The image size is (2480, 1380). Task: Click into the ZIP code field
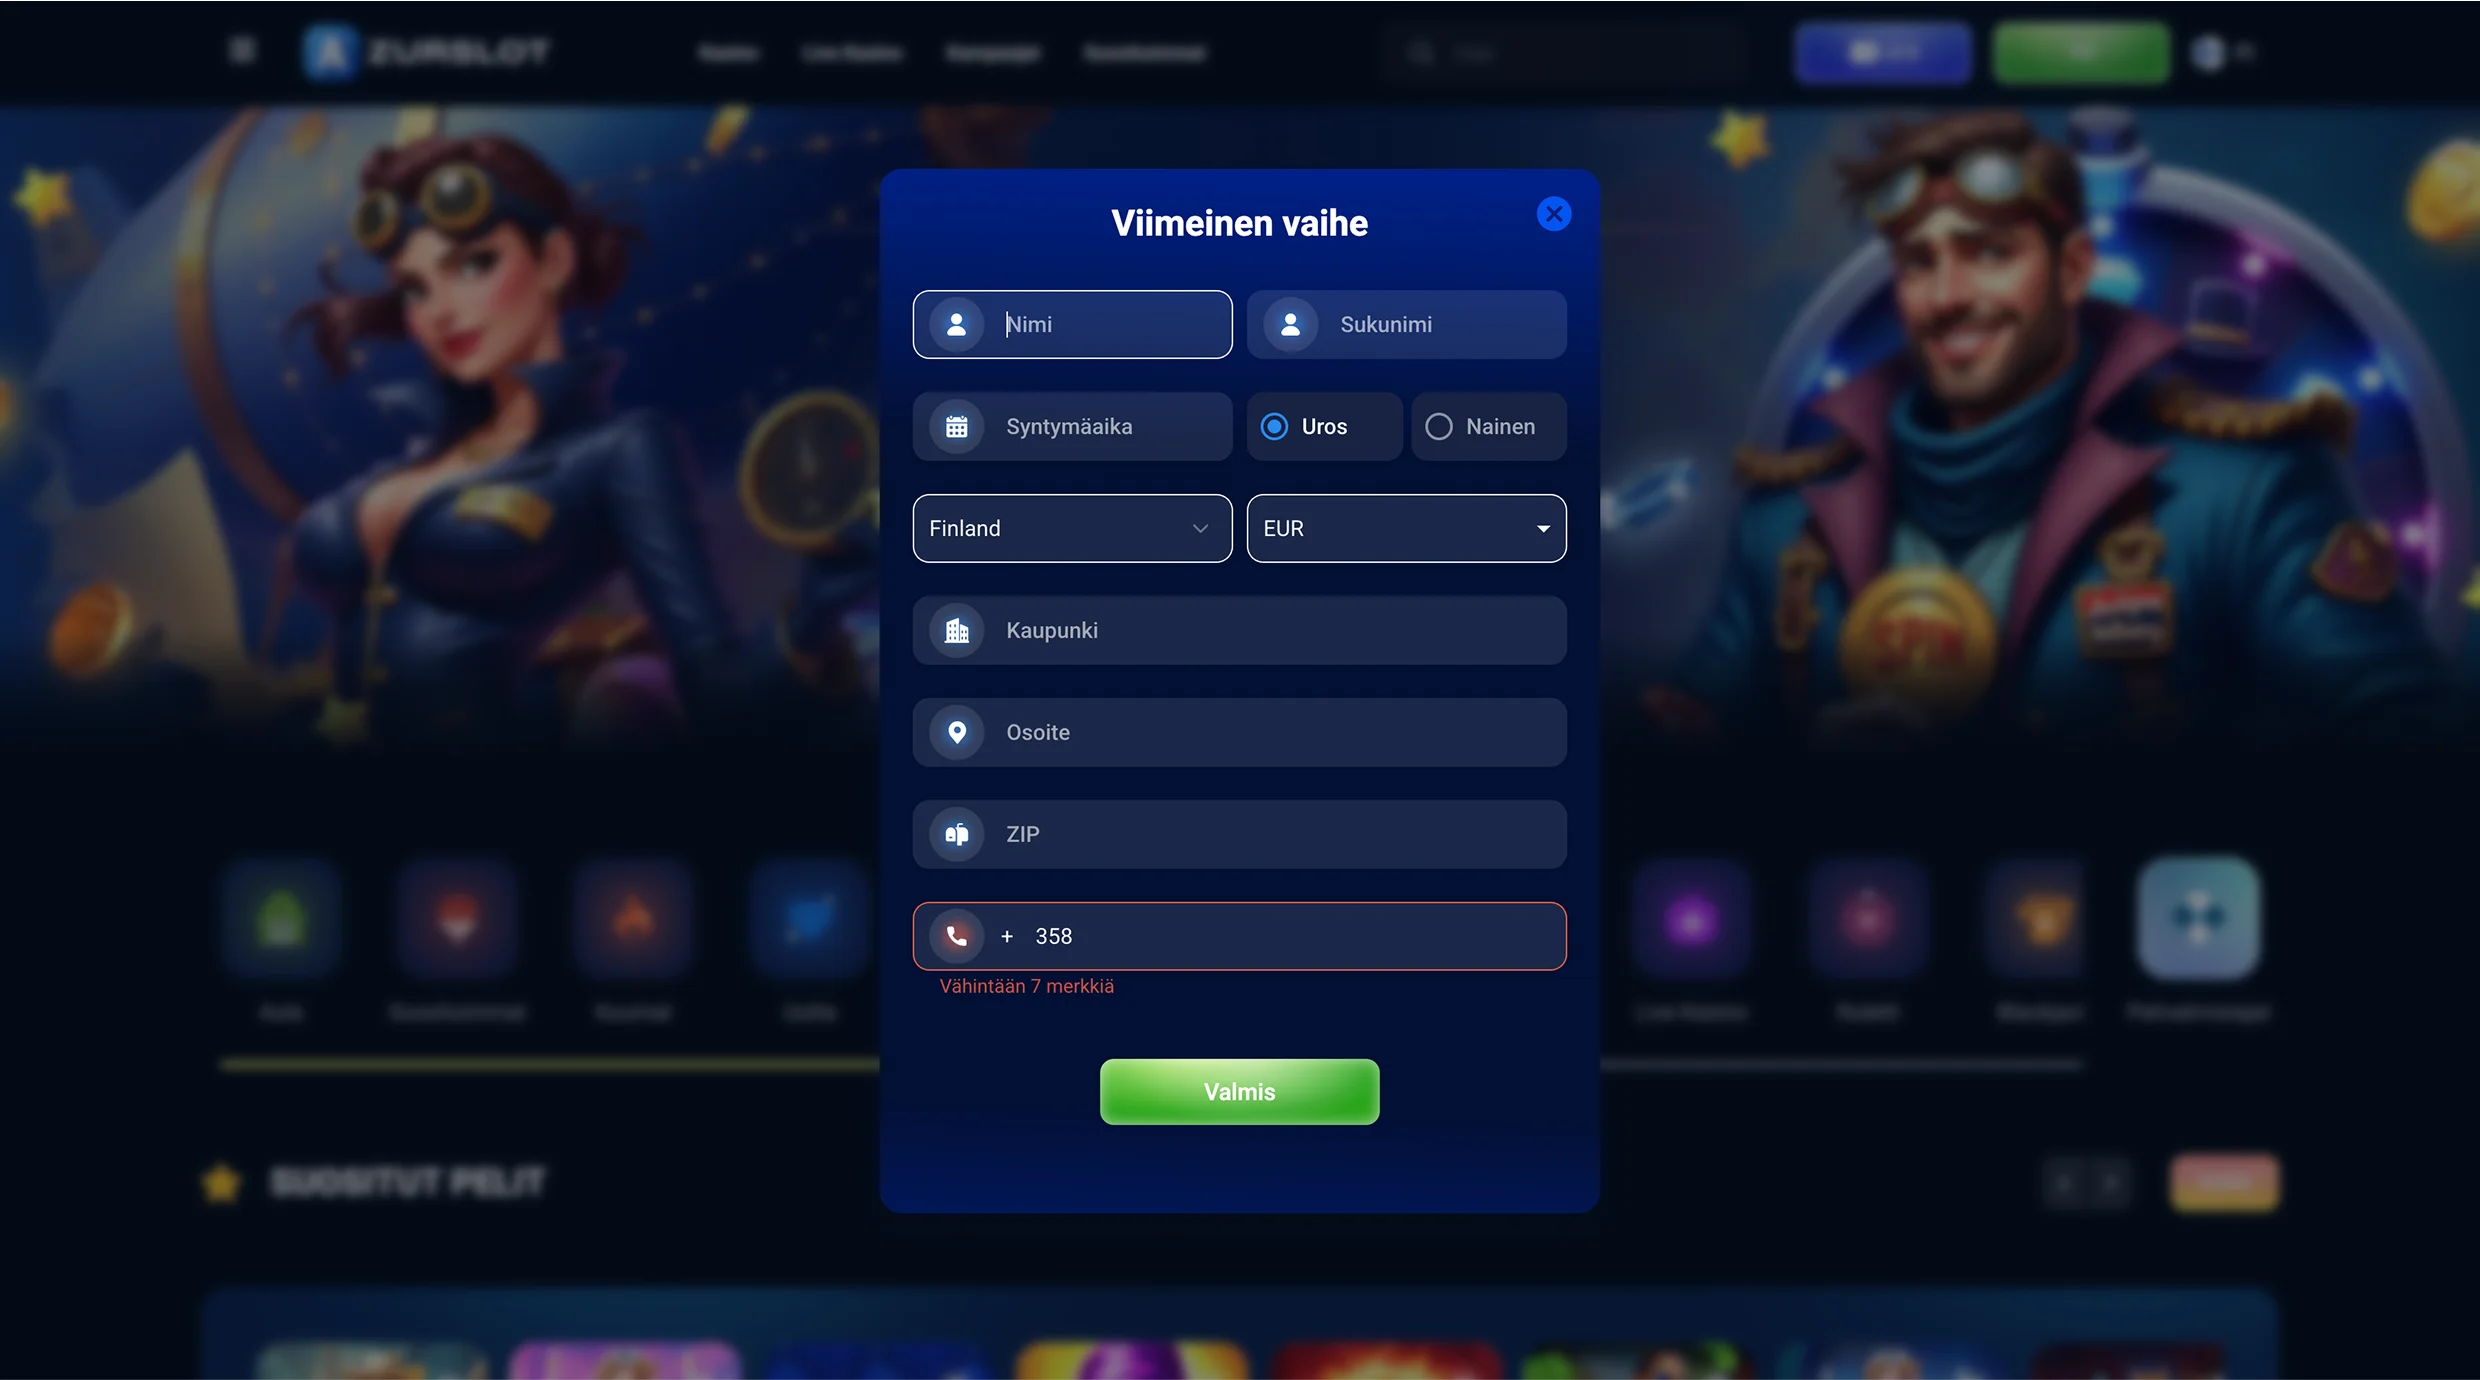(1239, 834)
